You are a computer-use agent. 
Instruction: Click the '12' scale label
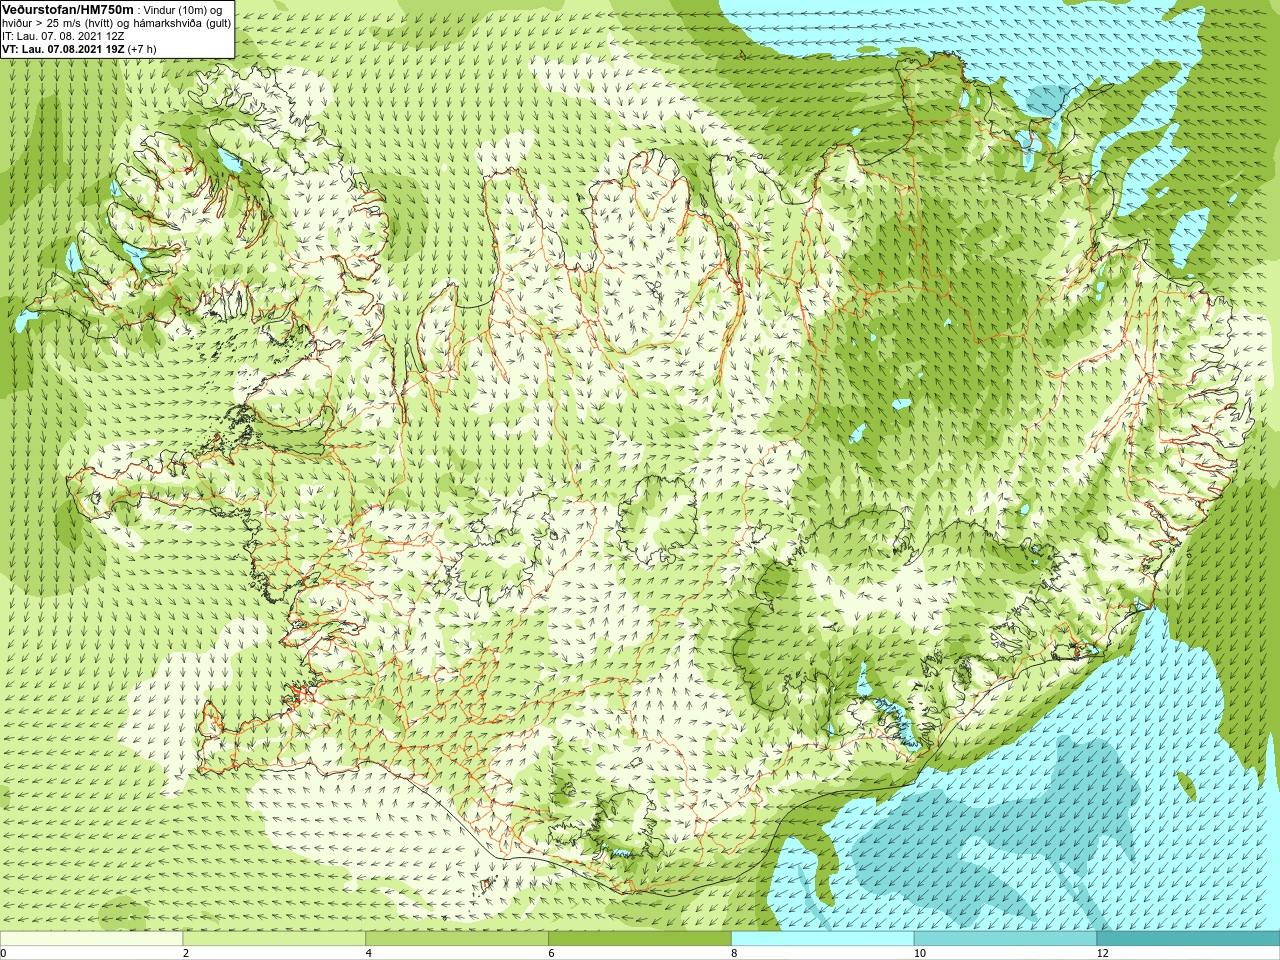pos(1103,953)
